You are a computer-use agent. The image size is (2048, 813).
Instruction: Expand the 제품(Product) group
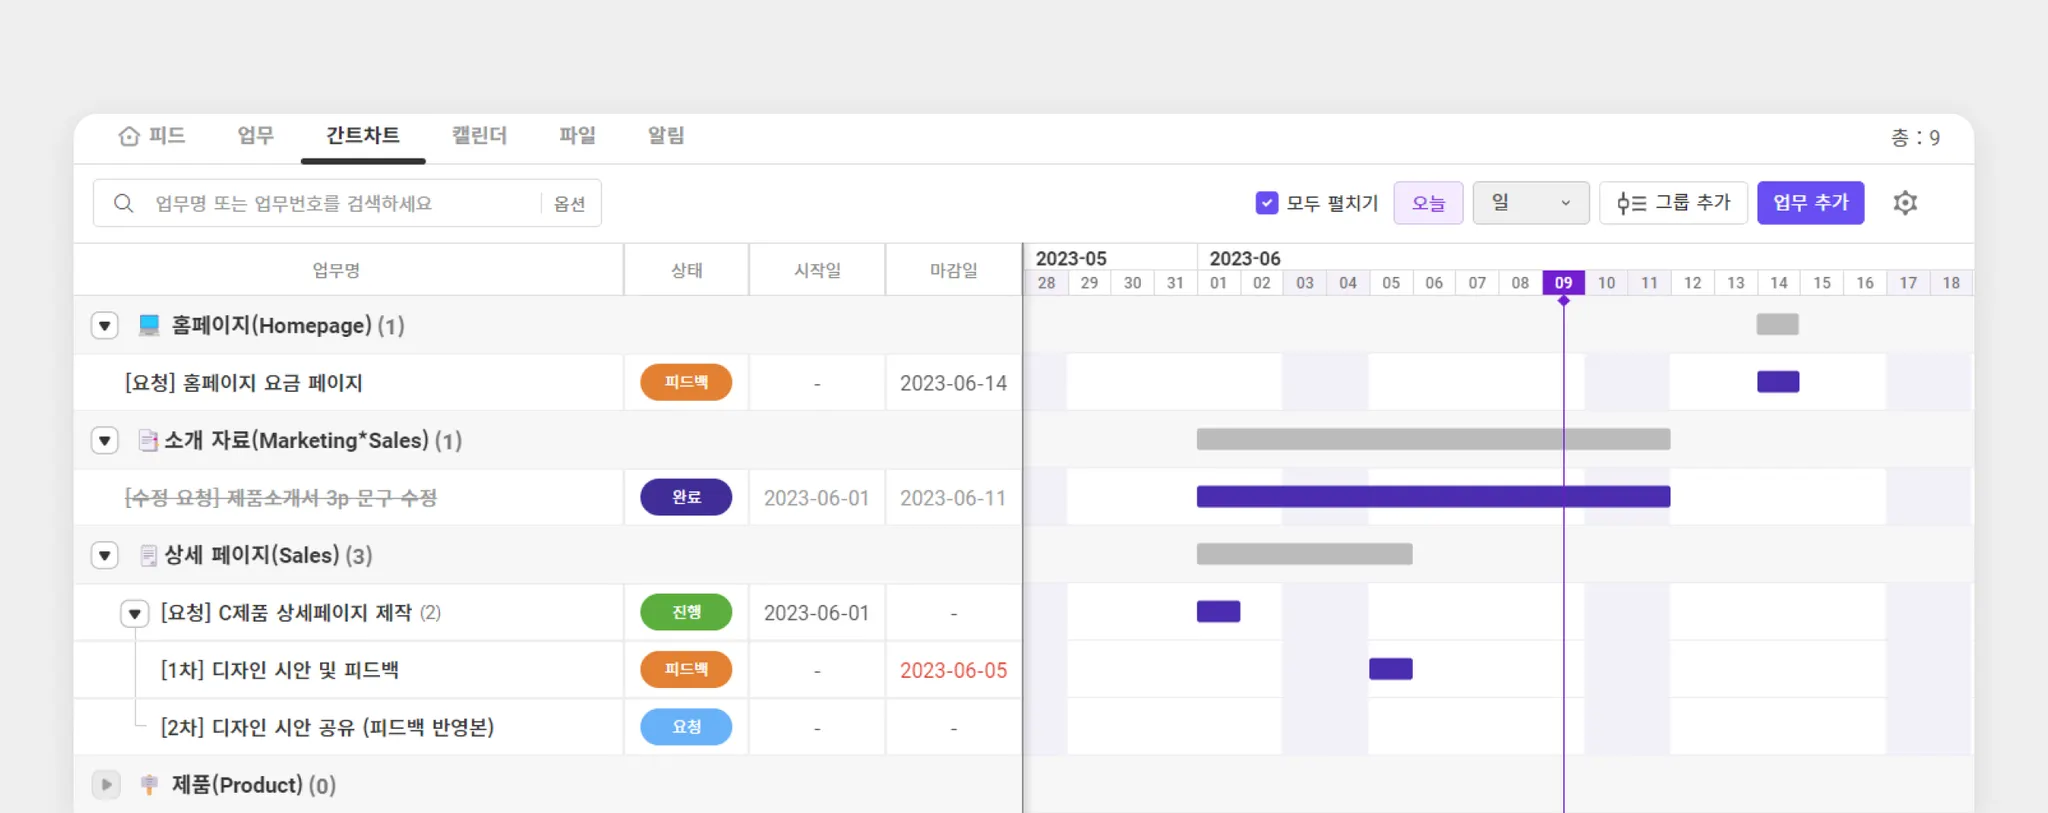[x=105, y=785]
